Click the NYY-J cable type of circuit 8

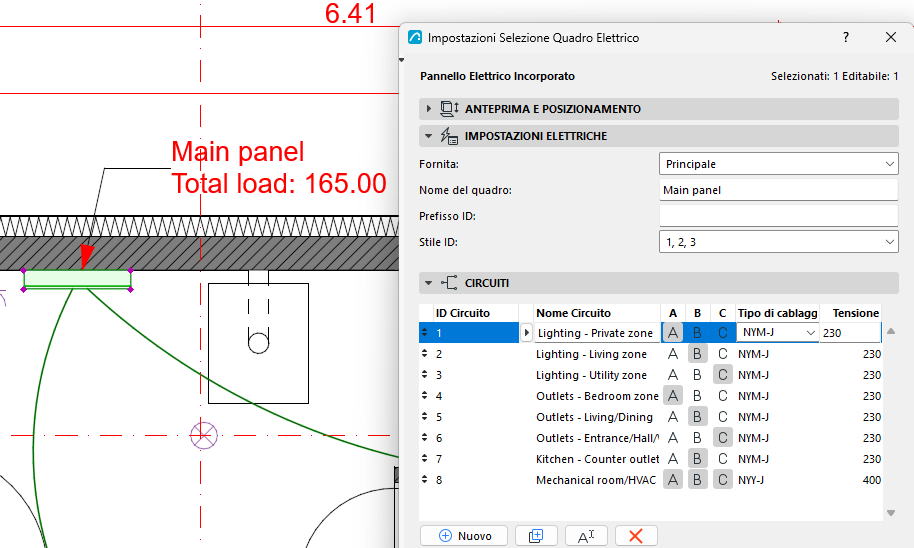click(751, 480)
